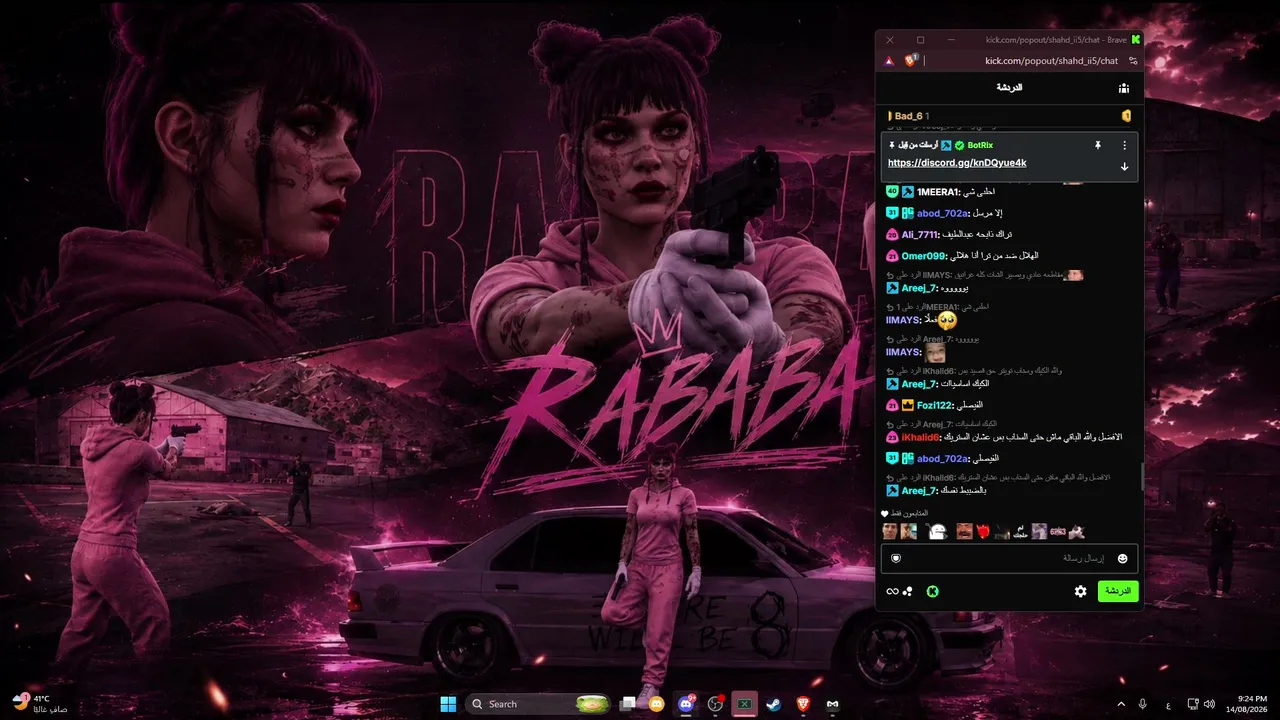Open Excel from the taskbar
The height and width of the screenshot is (720, 1280).
point(745,704)
